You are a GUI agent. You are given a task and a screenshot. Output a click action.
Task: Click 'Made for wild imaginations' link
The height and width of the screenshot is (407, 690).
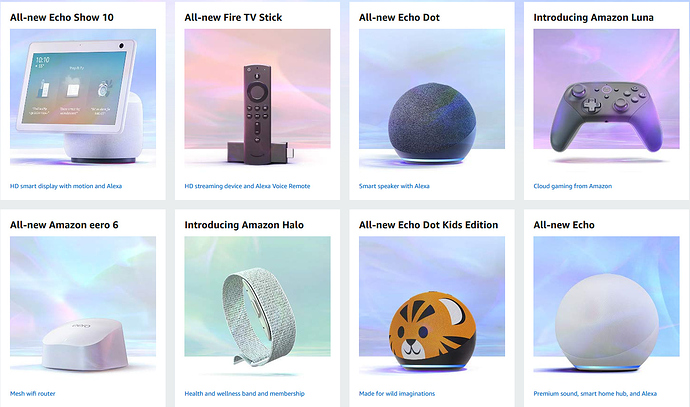[397, 393]
